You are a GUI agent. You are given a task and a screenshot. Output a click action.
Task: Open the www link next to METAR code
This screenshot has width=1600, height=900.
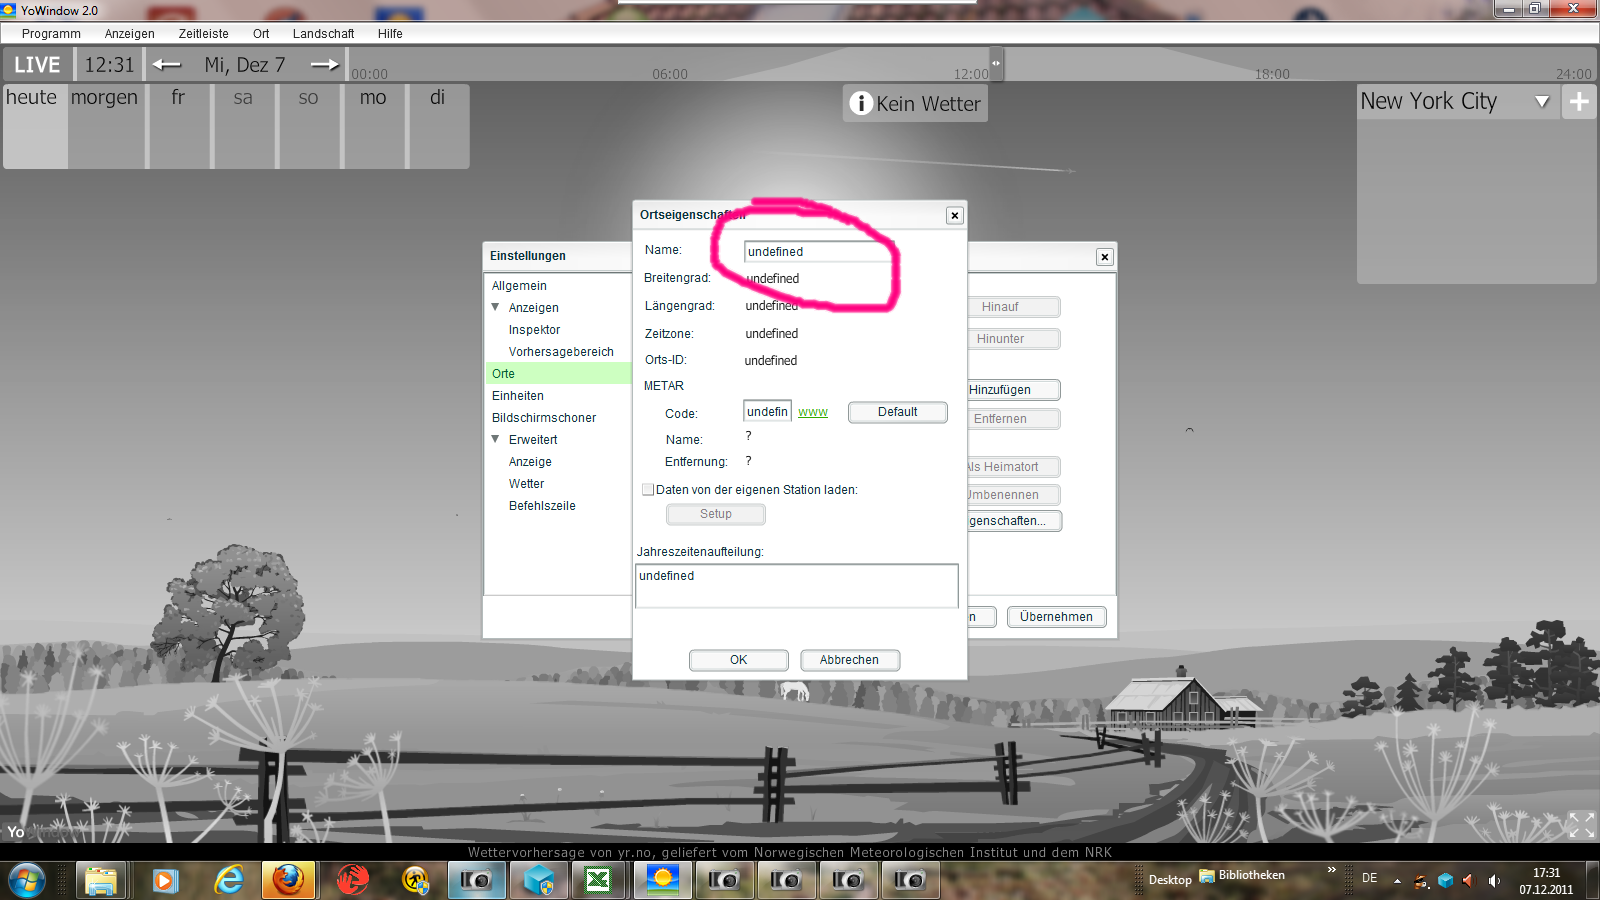[813, 412]
